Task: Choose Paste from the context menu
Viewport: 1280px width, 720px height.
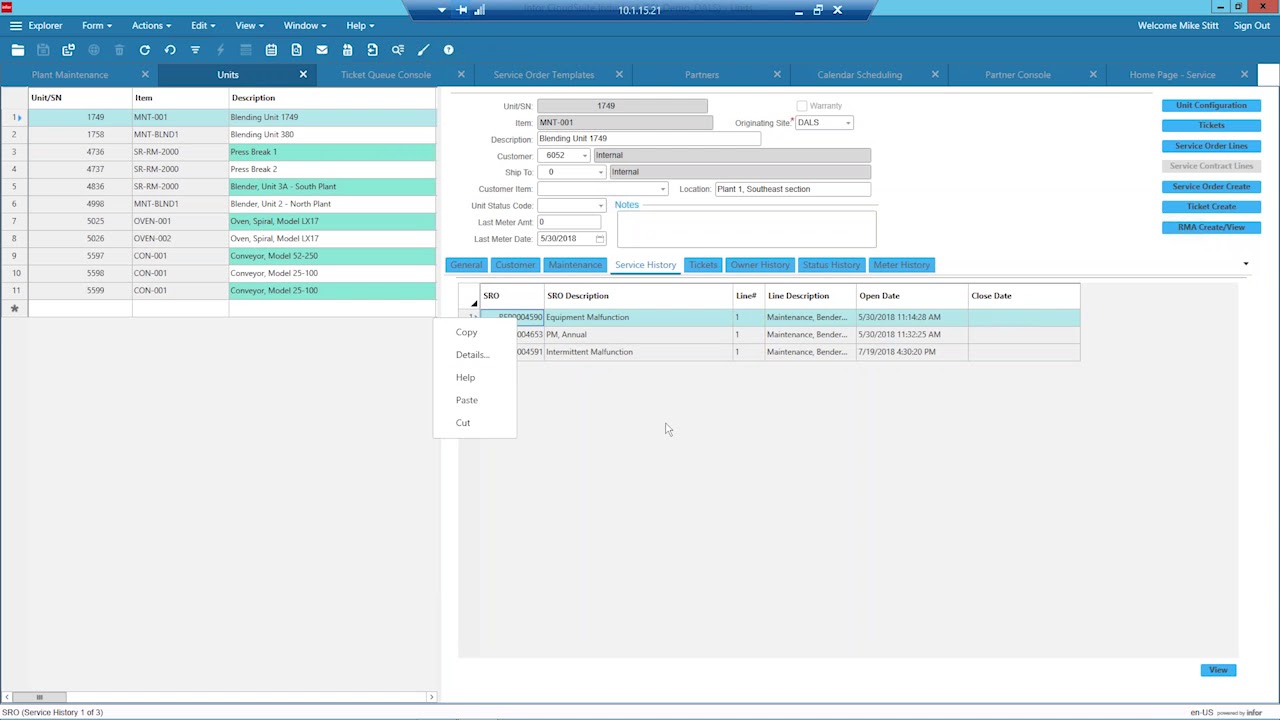Action: coord(467,400)
